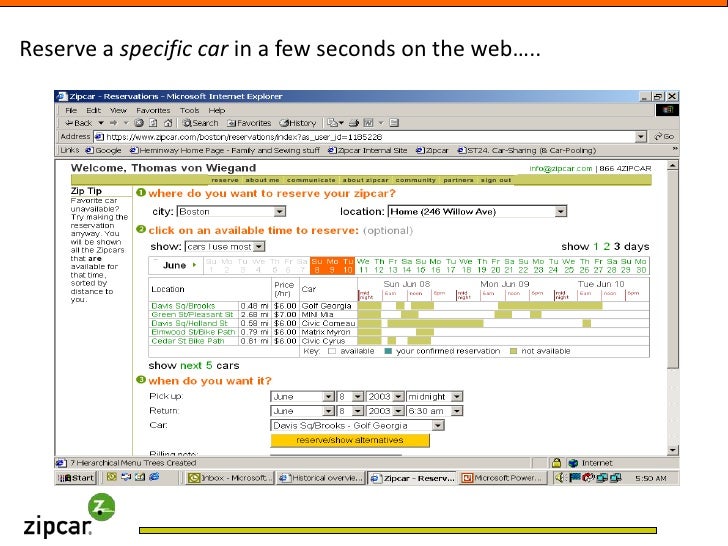The width and height of the screenshot is (728, 546).
Task: Open the Car dropdown Davis Sq/Brooks - Golf Georgia
Action: coord(357,425)
